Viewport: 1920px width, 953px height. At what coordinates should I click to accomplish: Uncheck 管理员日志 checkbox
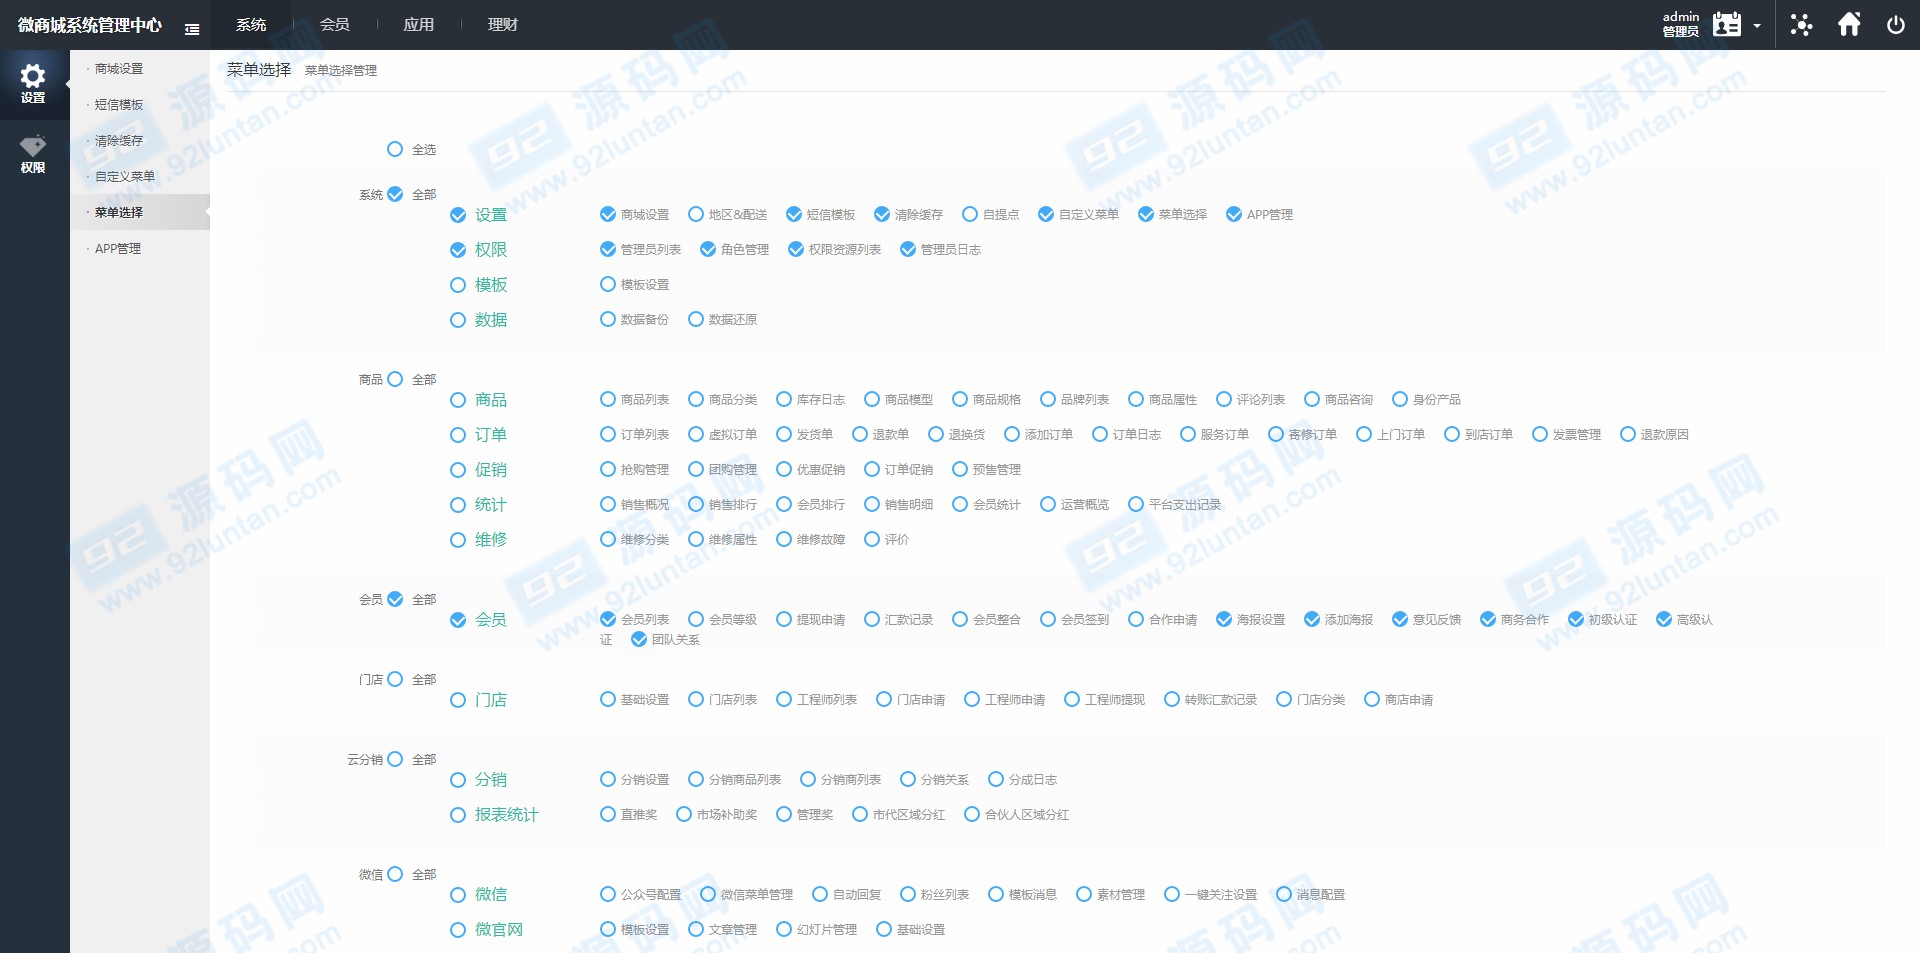[x=908, y=250]
